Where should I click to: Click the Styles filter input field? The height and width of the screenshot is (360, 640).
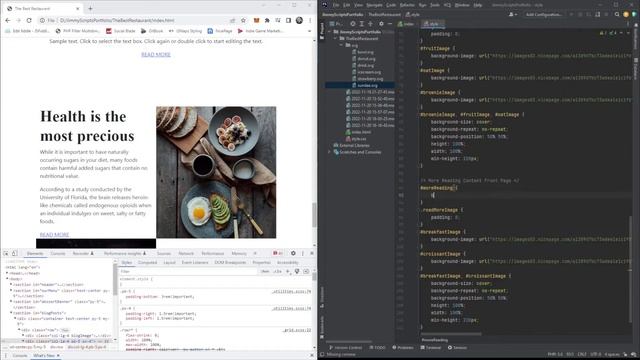coord(188,271)
